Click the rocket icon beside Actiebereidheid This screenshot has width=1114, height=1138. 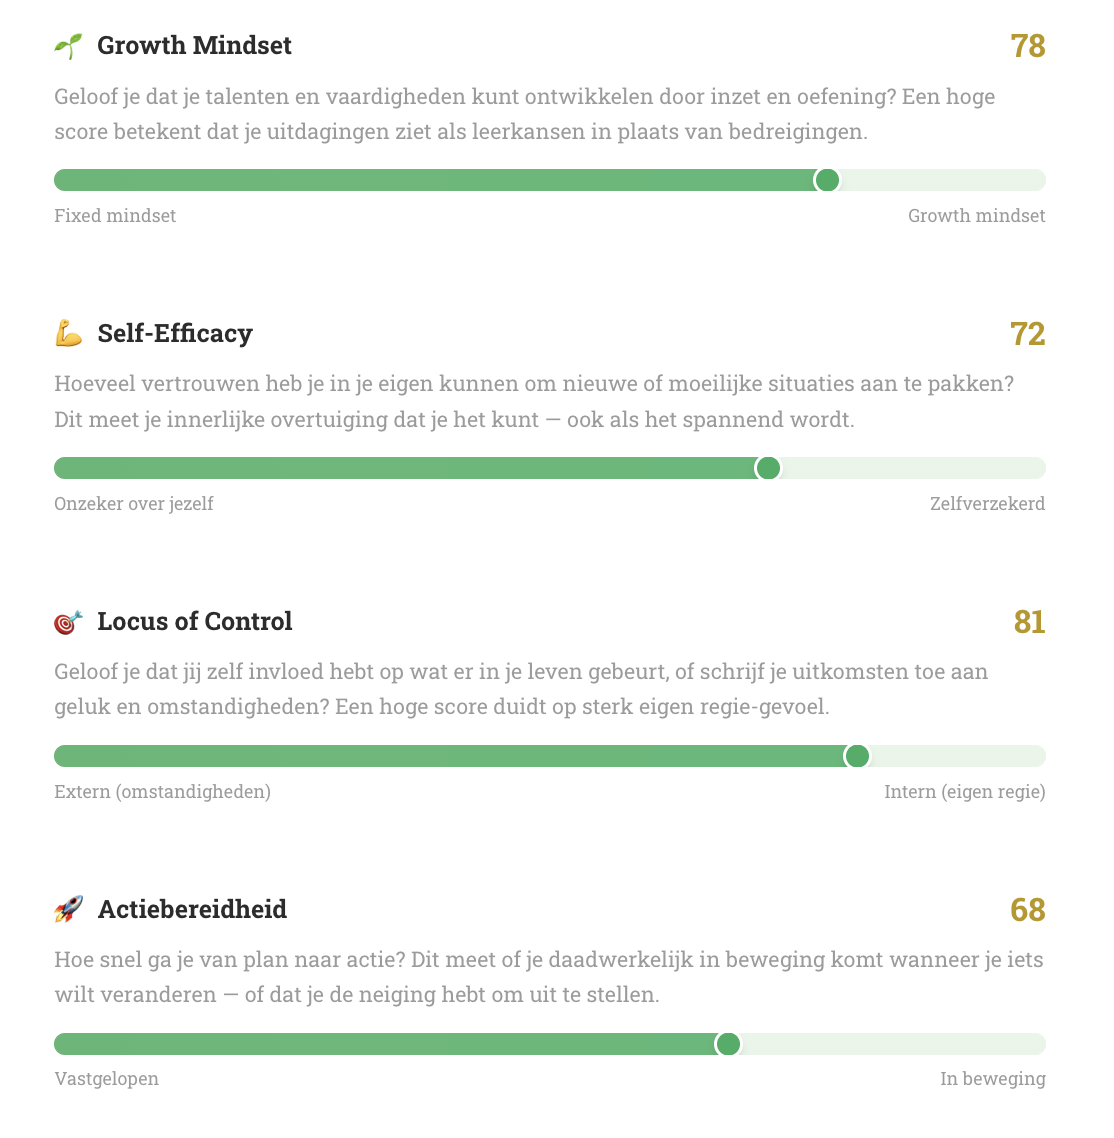(x=68, y=910)
